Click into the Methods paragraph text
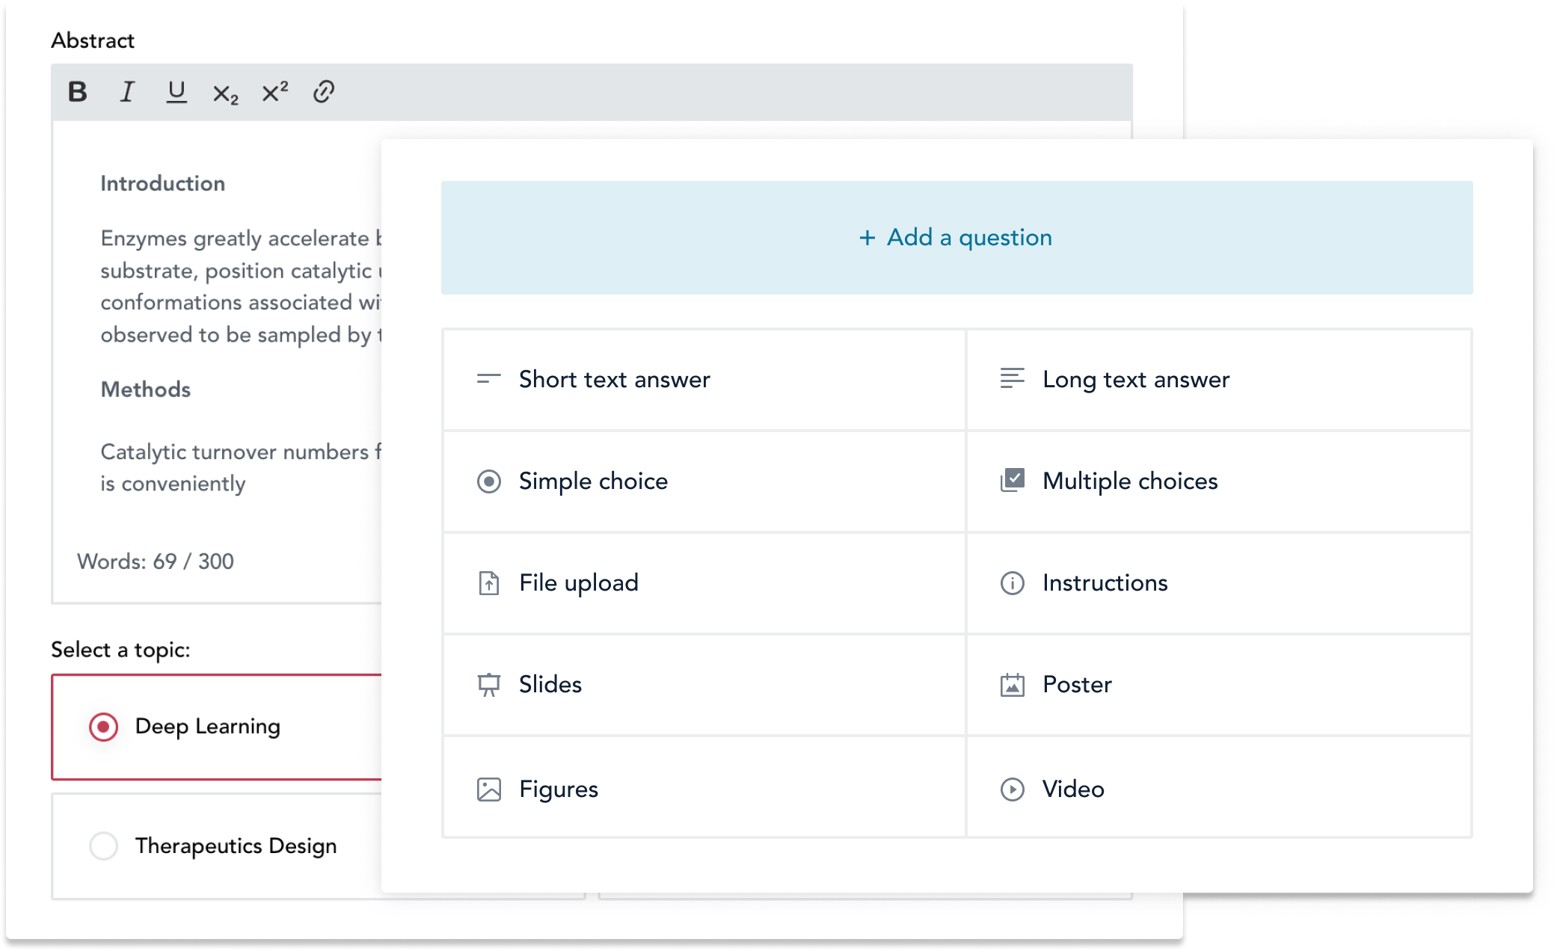1560x951 pixels. (x=235, y=467)
